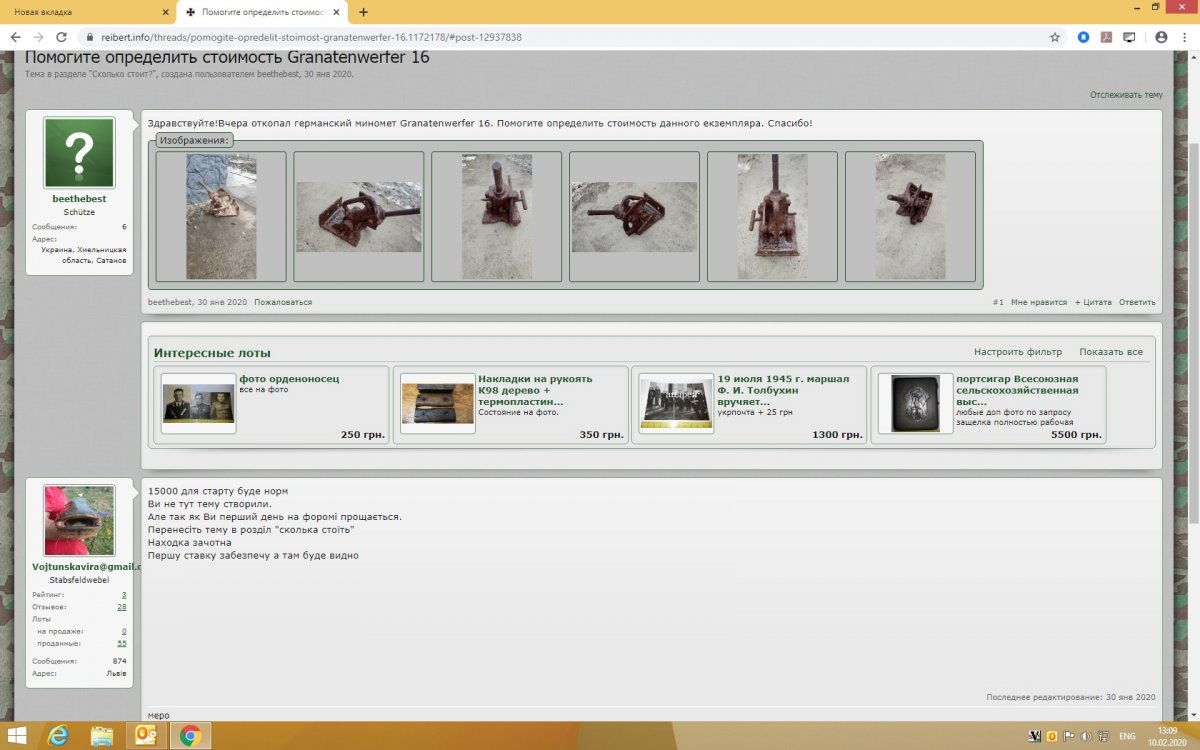Click '+ Цитата' on the first post

pyautogui.click(x=1092, y=302)
